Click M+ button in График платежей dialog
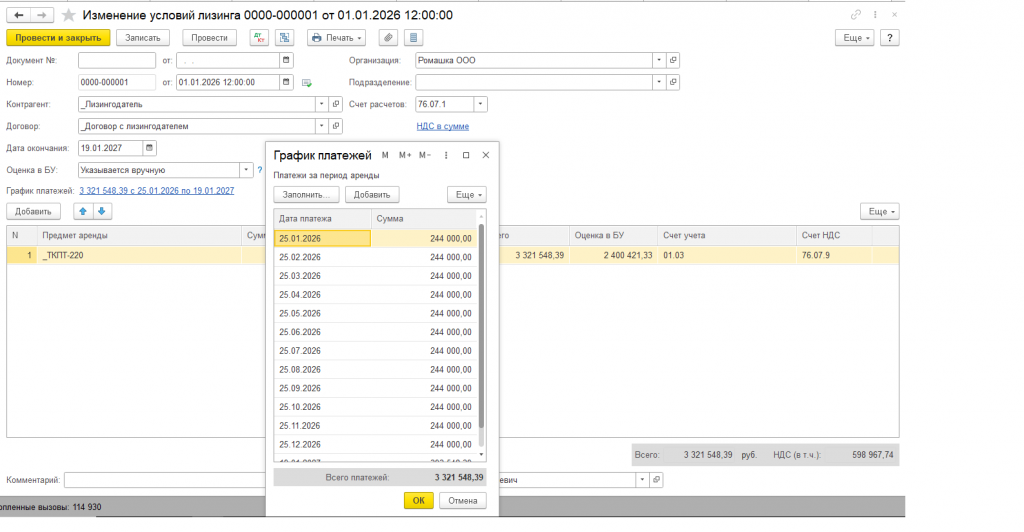The image size is (1024, 532). [405, 155]
